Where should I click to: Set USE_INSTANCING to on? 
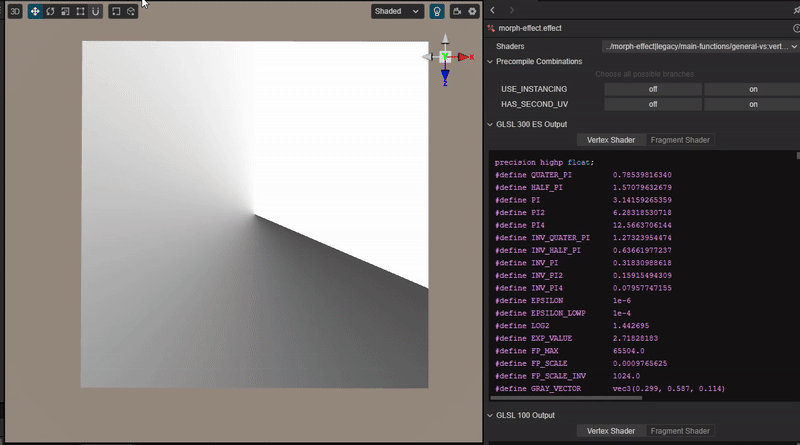(x=753, y=89)
